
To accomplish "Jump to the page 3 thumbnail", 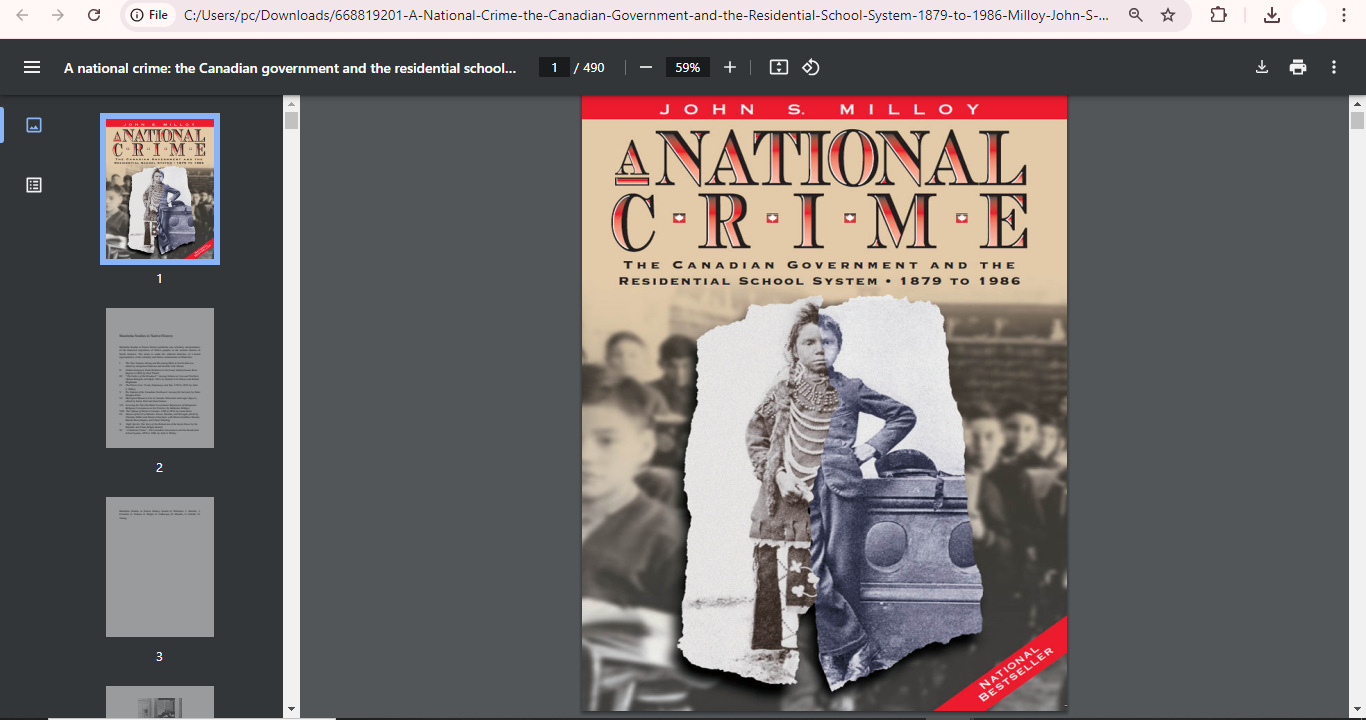I will 160,567.
